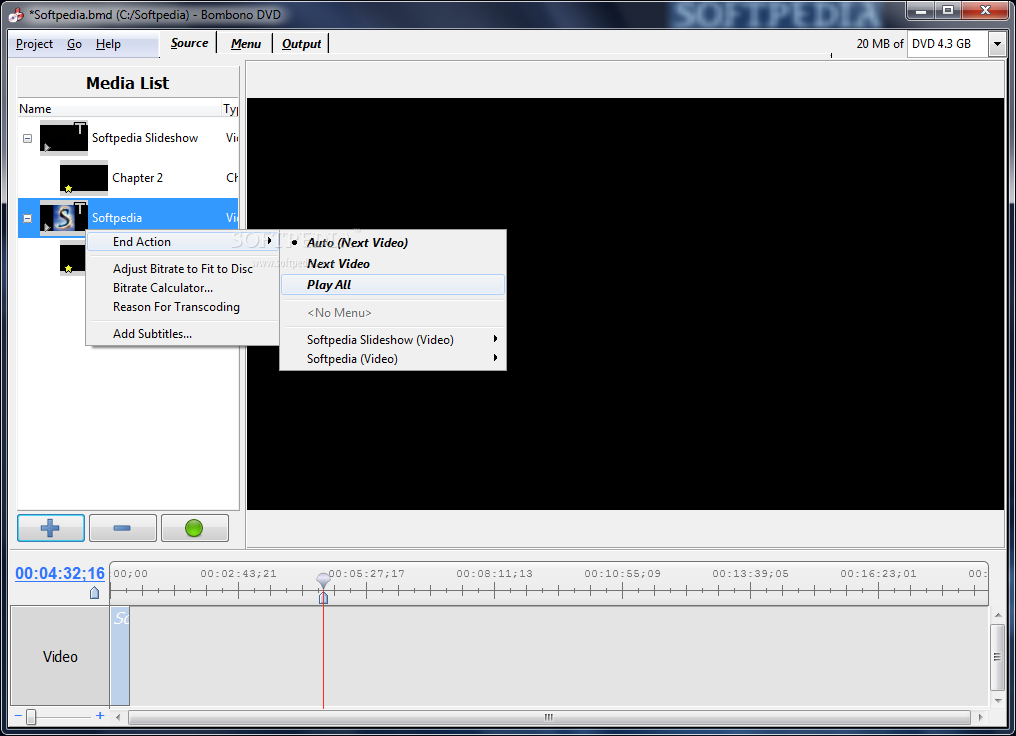Click the 00:04:32;16 timecode link
This screenshot has width=1016, height=736.
tap(60, 573)
